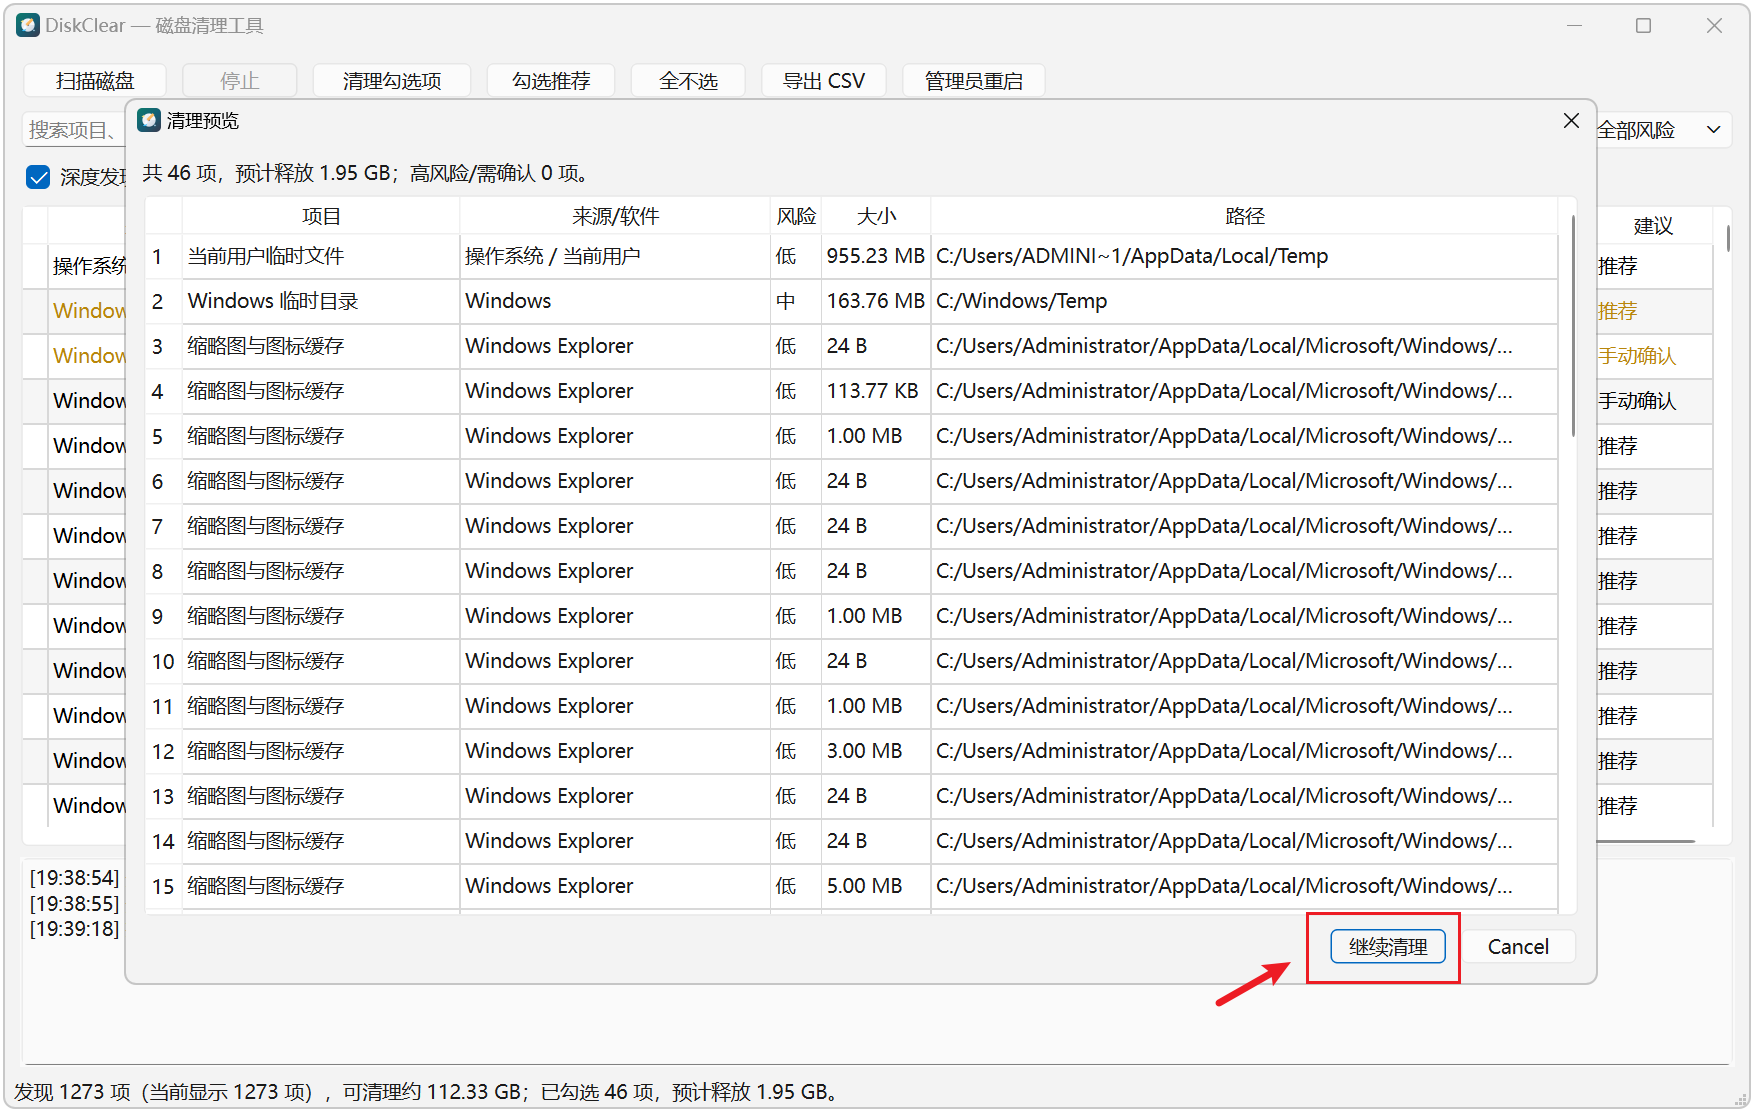Click the 勾选推荐 button
This screenshot has width=1754, height=1111.
[551, 81]
